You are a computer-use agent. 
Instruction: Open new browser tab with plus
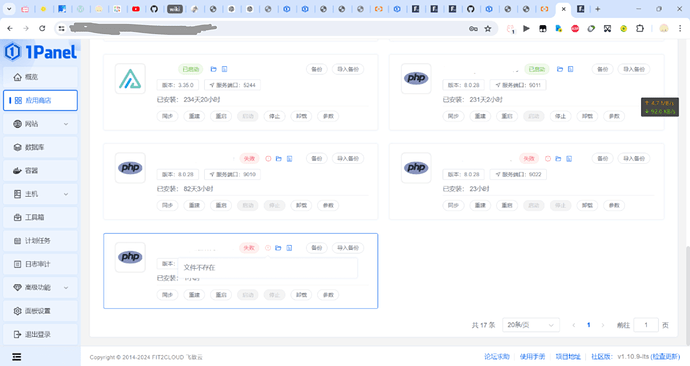pos(598,9)
